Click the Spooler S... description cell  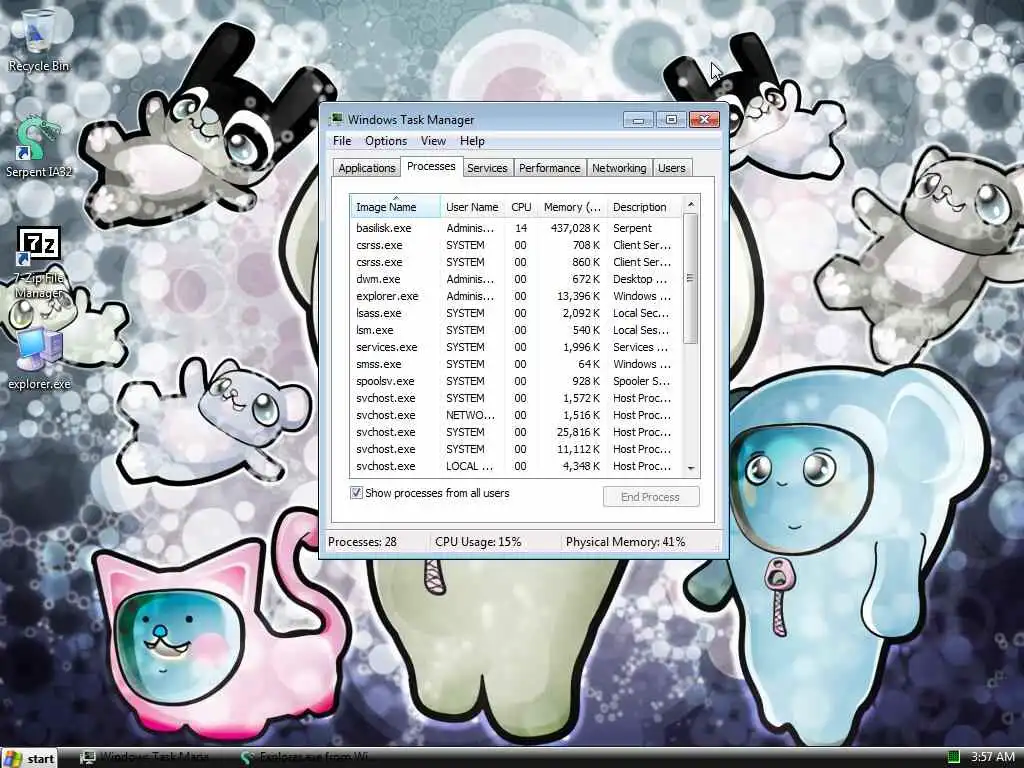(x=641, y=381)
